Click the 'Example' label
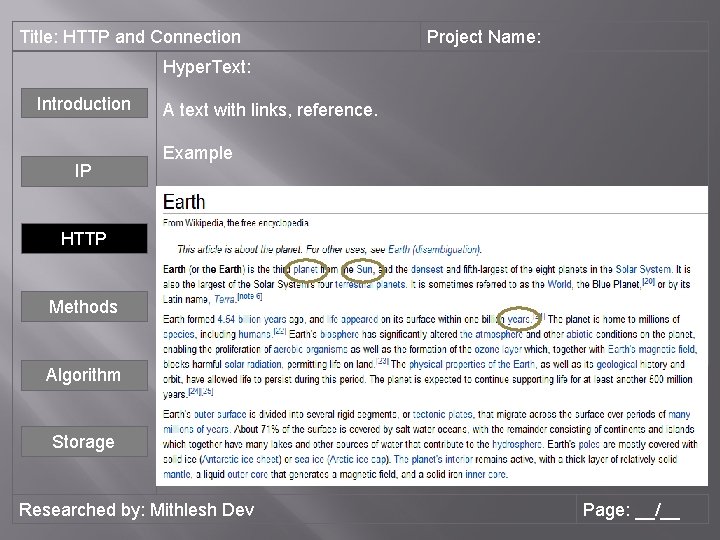 197,153
